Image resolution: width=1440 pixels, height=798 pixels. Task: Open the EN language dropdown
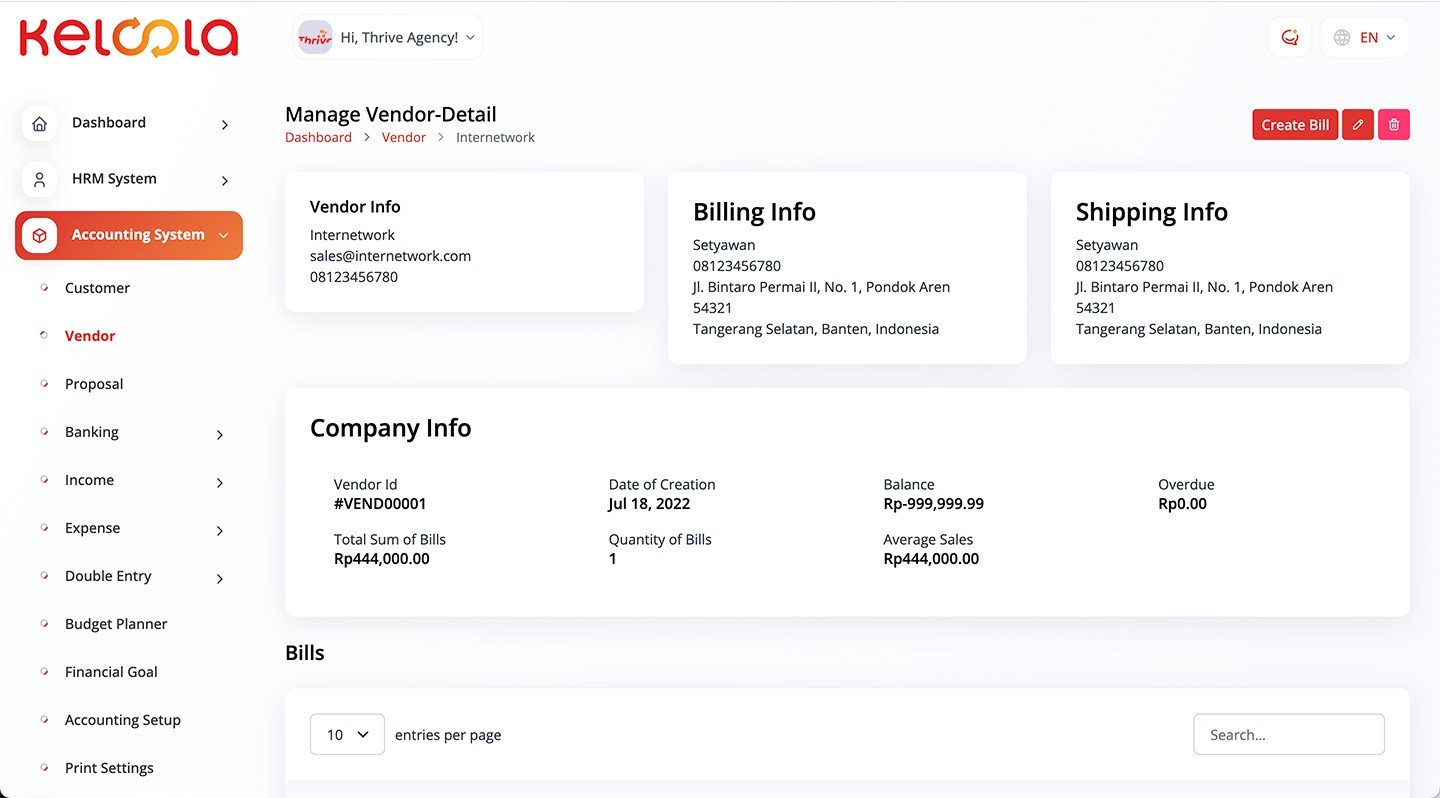pos(1365,38)
